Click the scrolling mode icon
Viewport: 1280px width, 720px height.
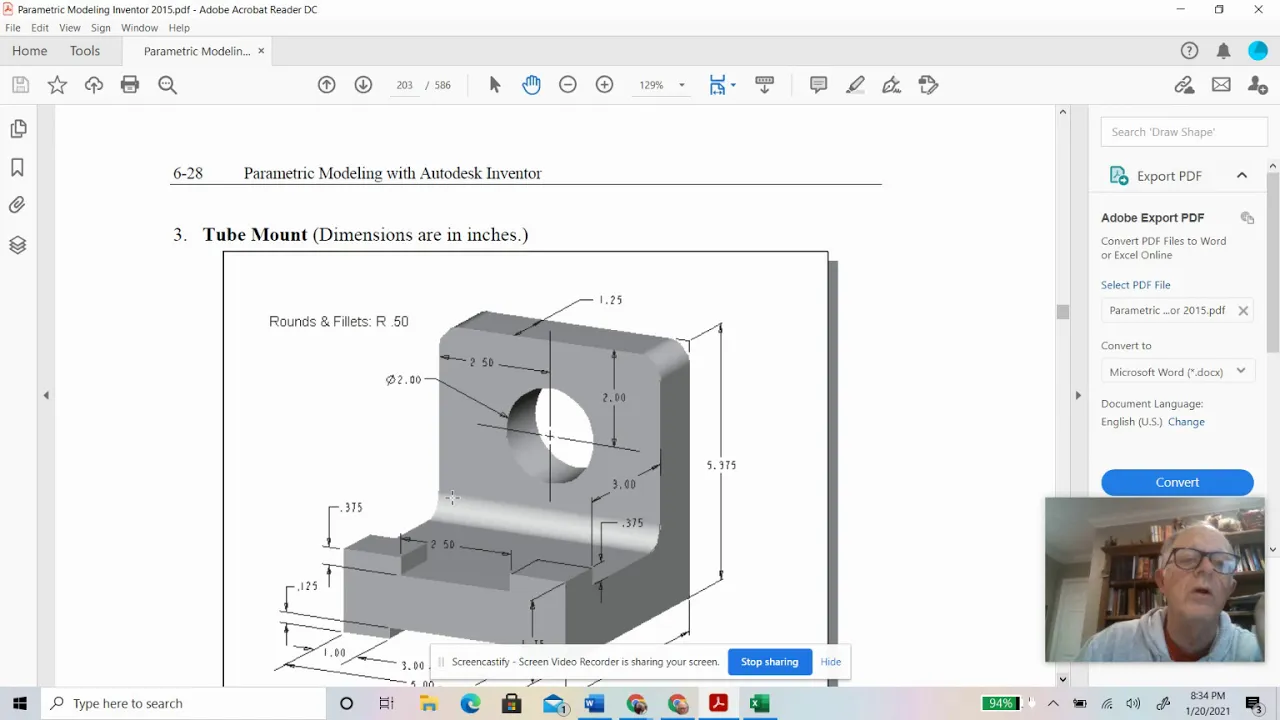click(765, 85)
